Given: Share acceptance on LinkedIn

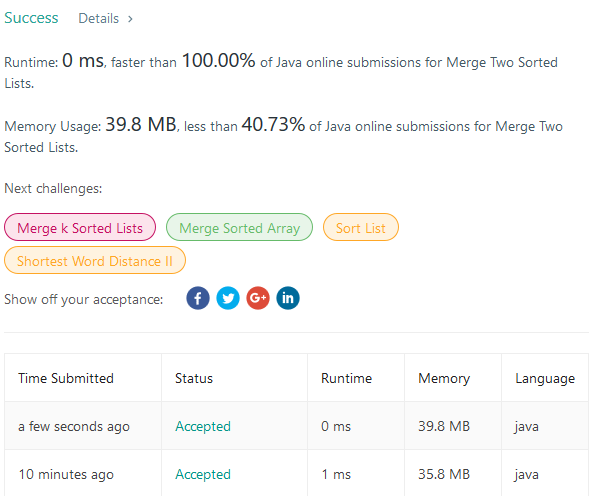Looking at the screenshot, I should point(288,298).
